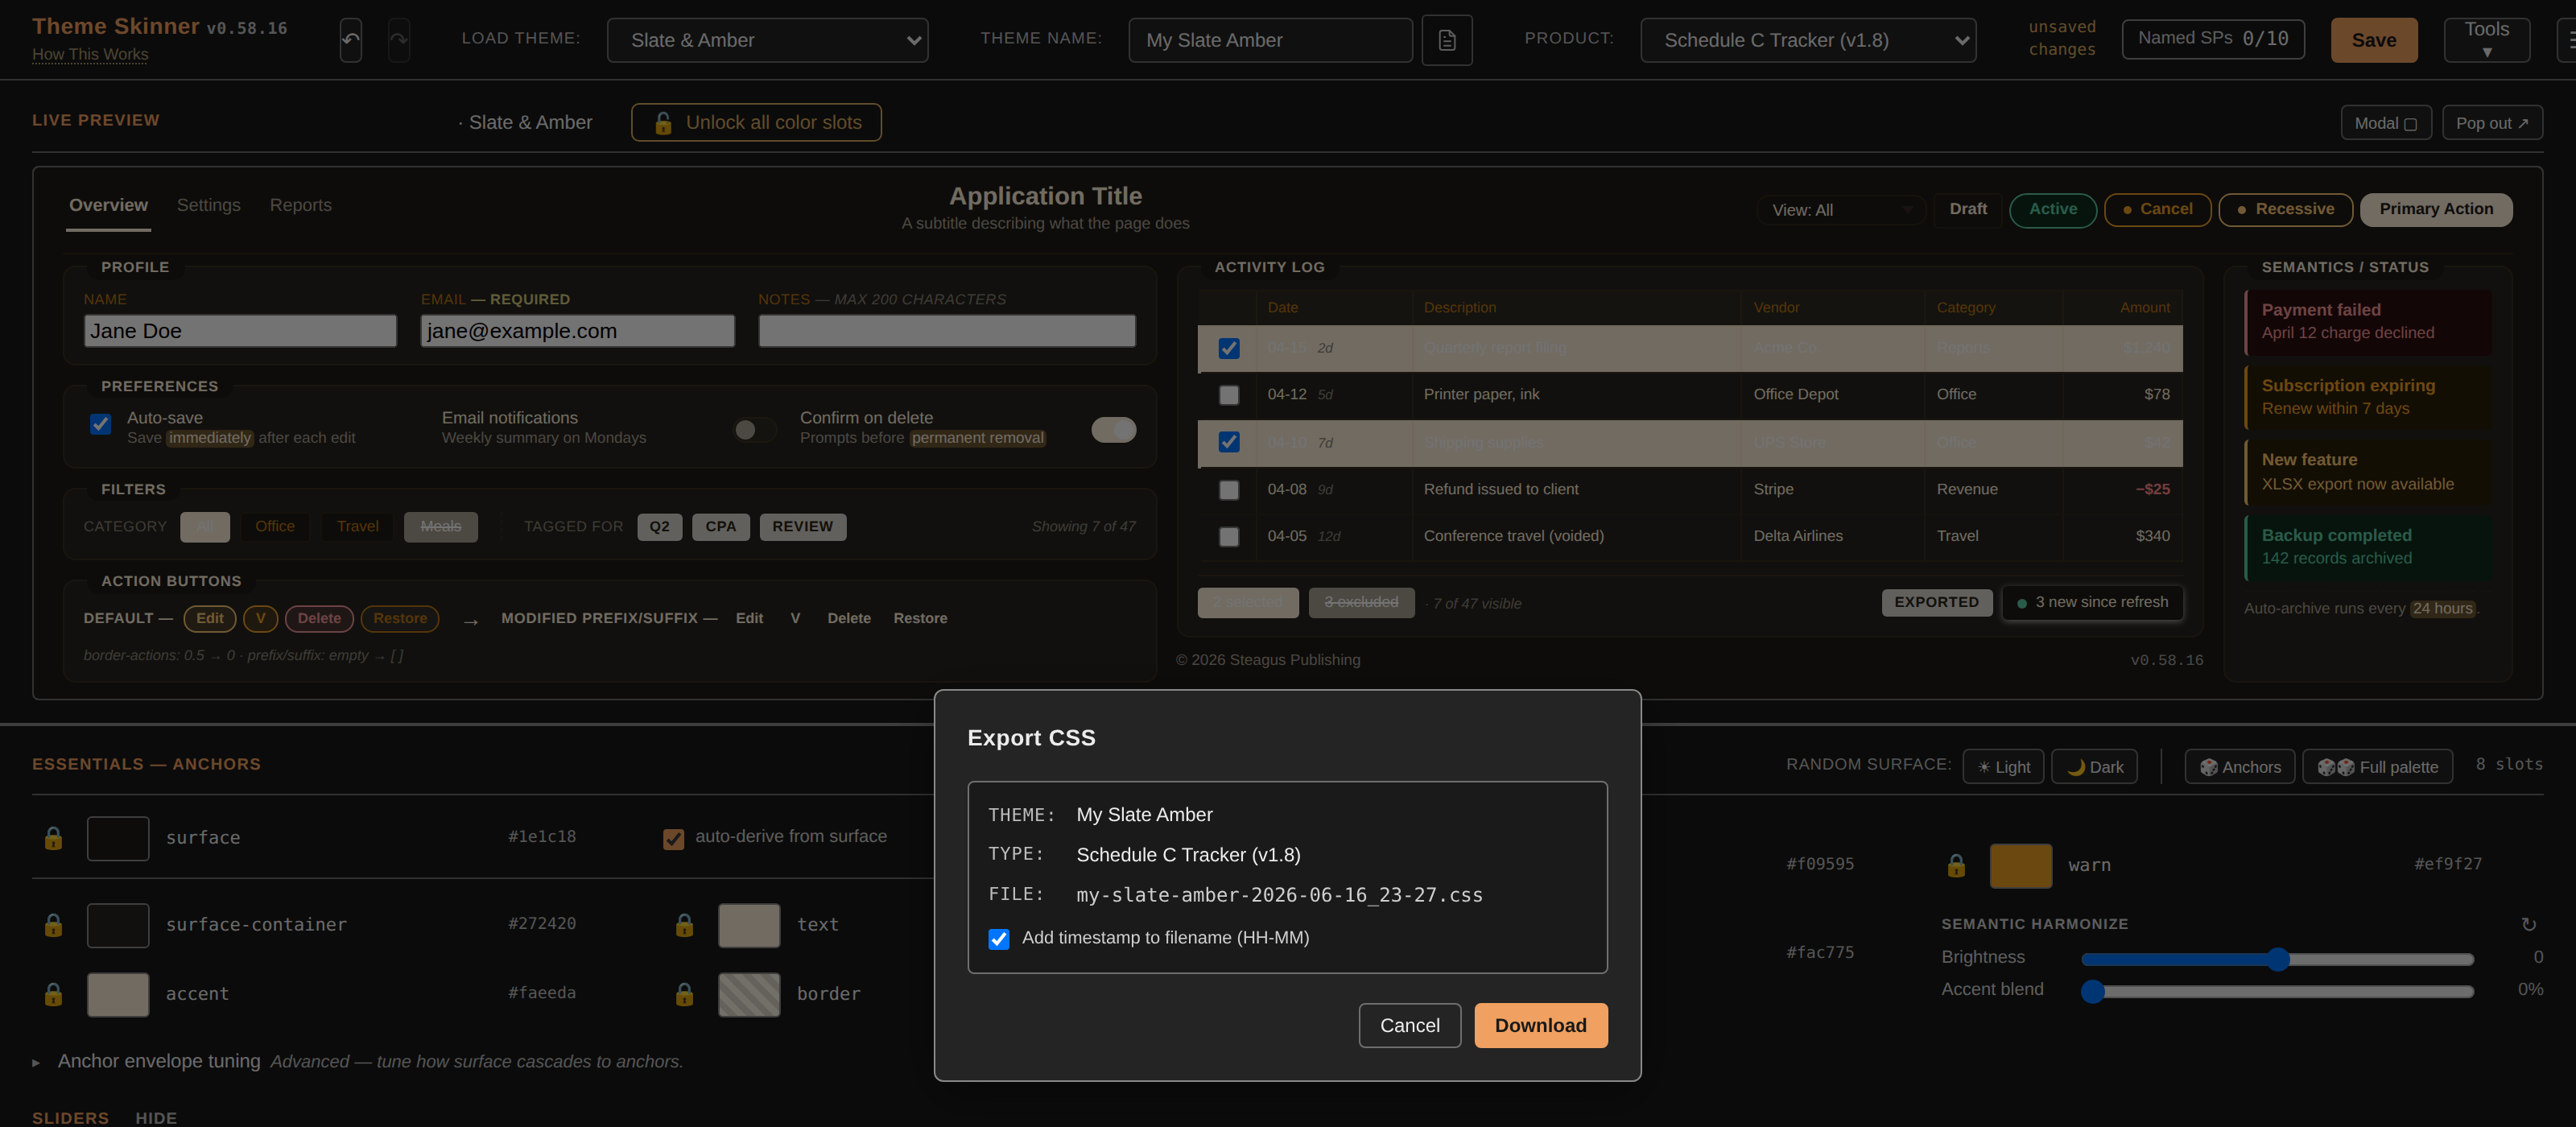The height and width of the screenshot is (1127, 2576).
Task: Click the Email field with jane@example.com
Action: tap(577, 331)
